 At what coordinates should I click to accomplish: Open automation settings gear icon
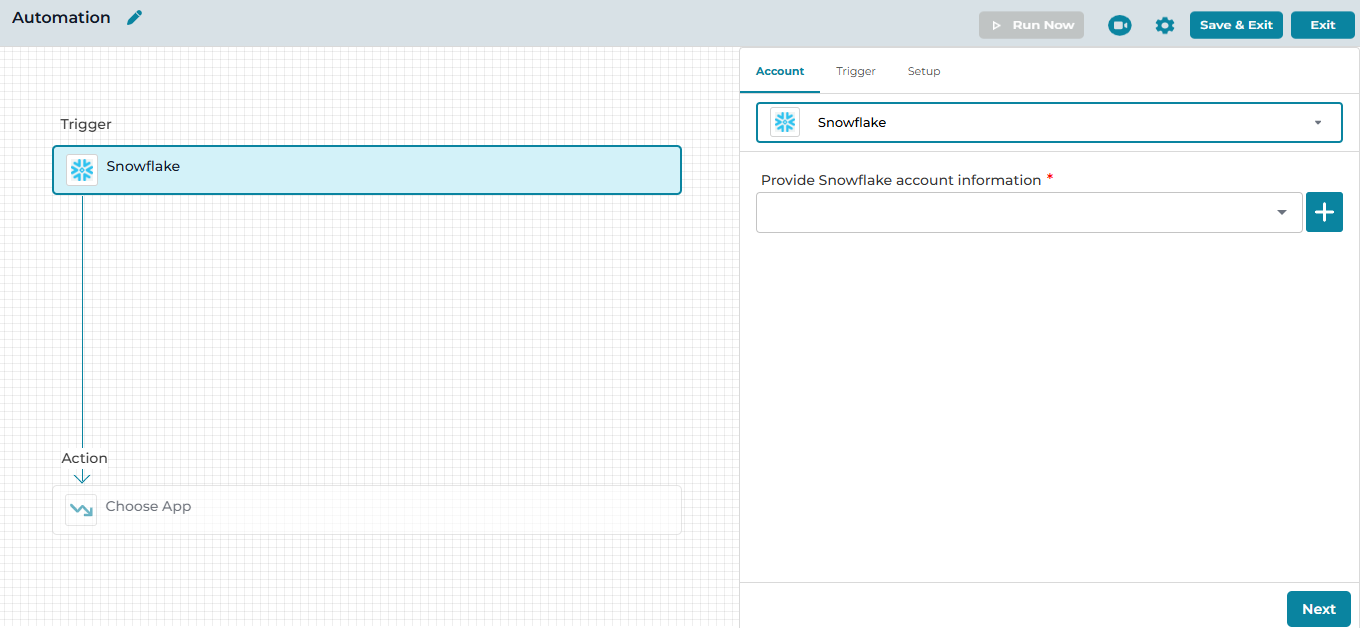[x=1165, y=25]
